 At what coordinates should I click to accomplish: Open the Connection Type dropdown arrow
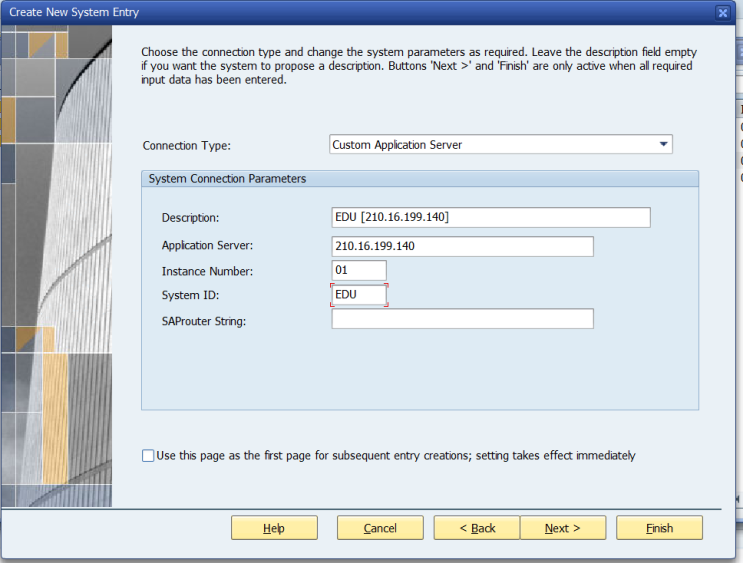point(663,144)
